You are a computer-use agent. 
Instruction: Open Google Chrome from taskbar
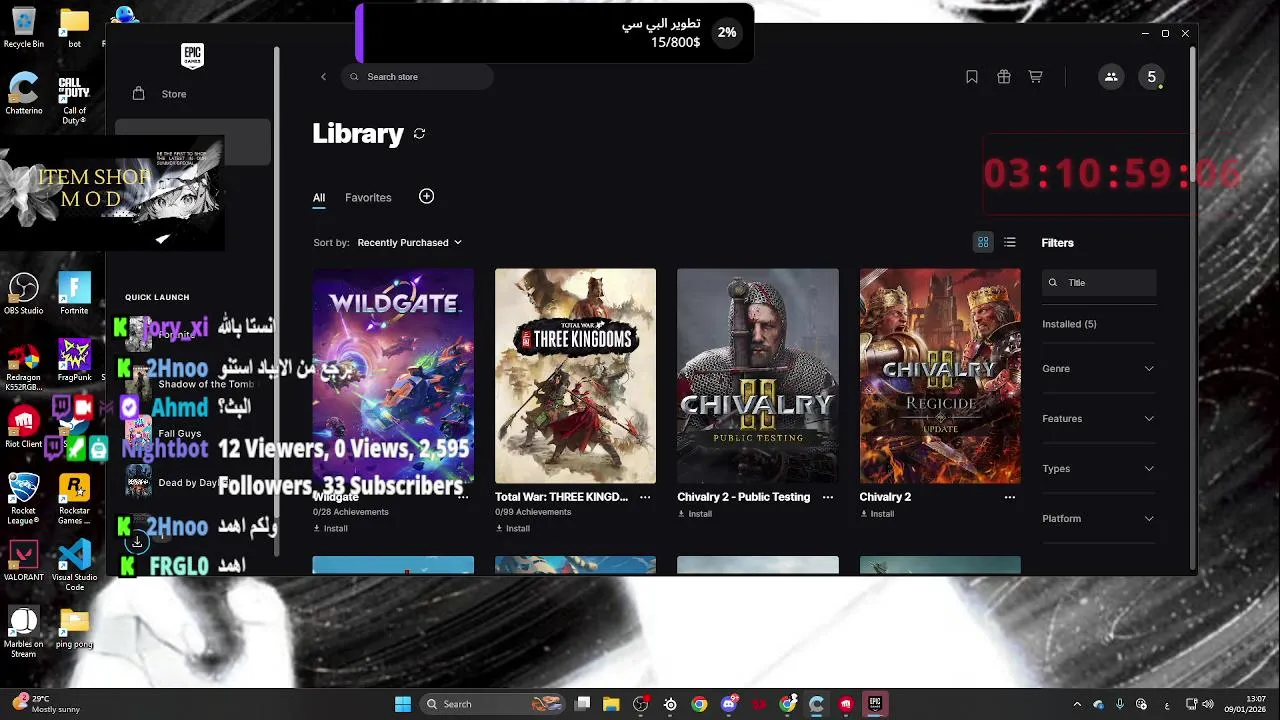coord(699,704)
